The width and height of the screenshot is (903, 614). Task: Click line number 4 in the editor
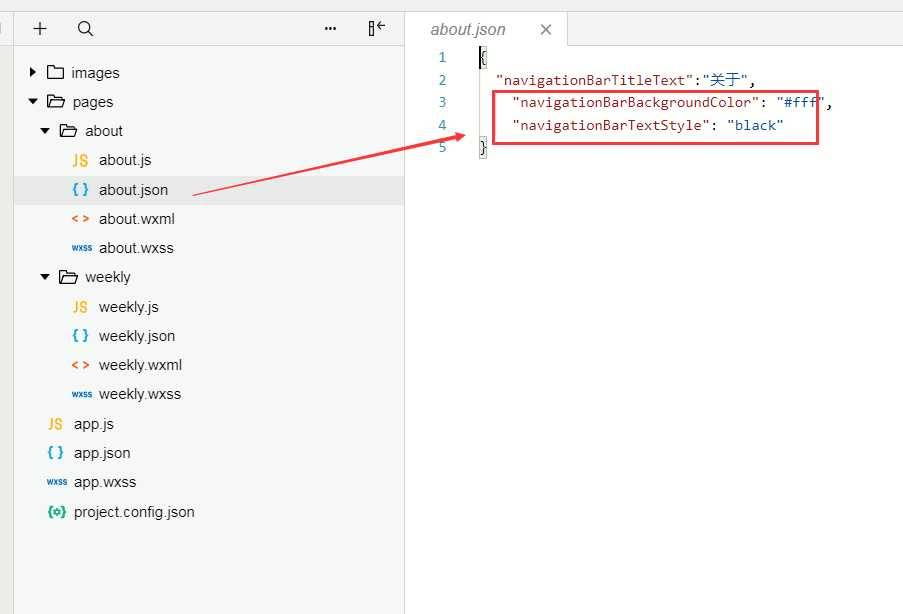pyautogui.click(x=442, y=124)
